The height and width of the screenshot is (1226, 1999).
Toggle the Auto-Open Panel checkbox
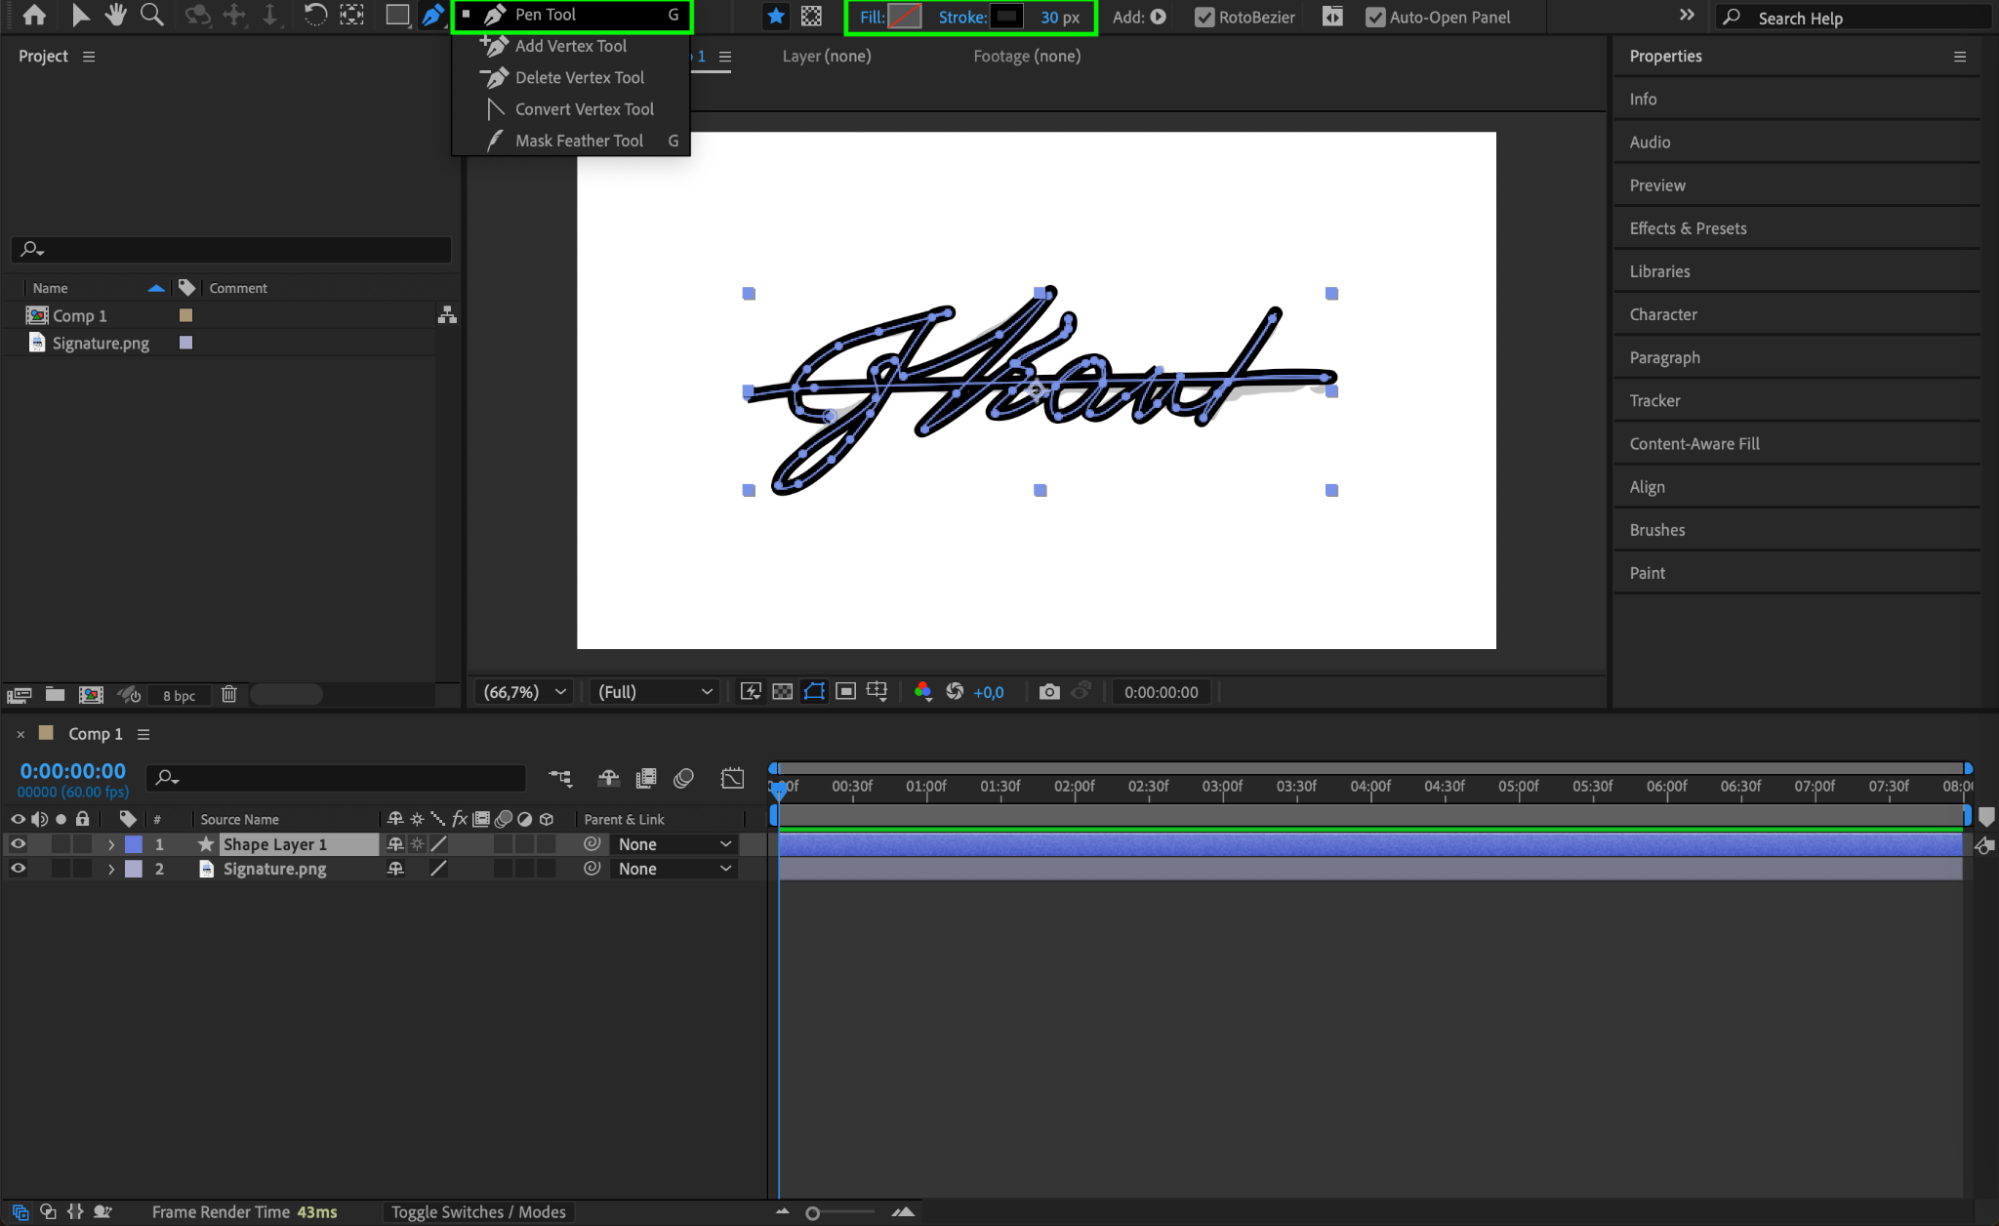[1375, 17]
